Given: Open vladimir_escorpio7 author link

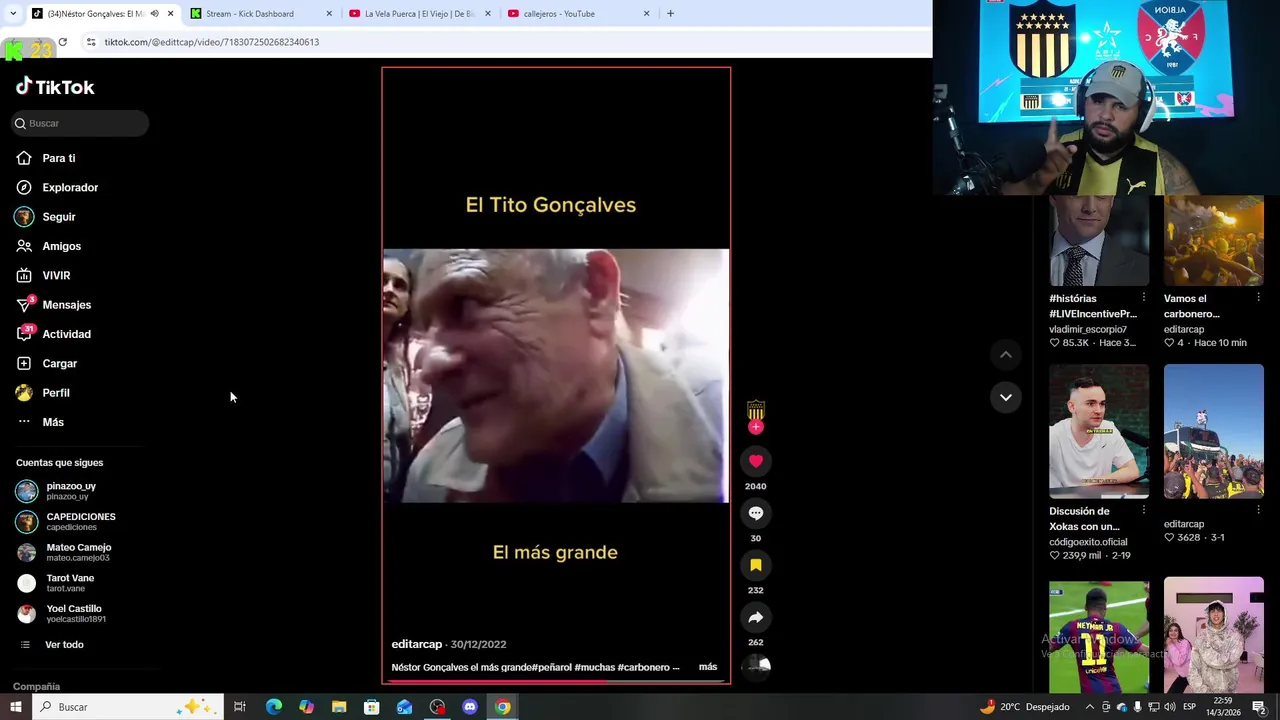Looking at the screenshot, I should pos(1088,329).
